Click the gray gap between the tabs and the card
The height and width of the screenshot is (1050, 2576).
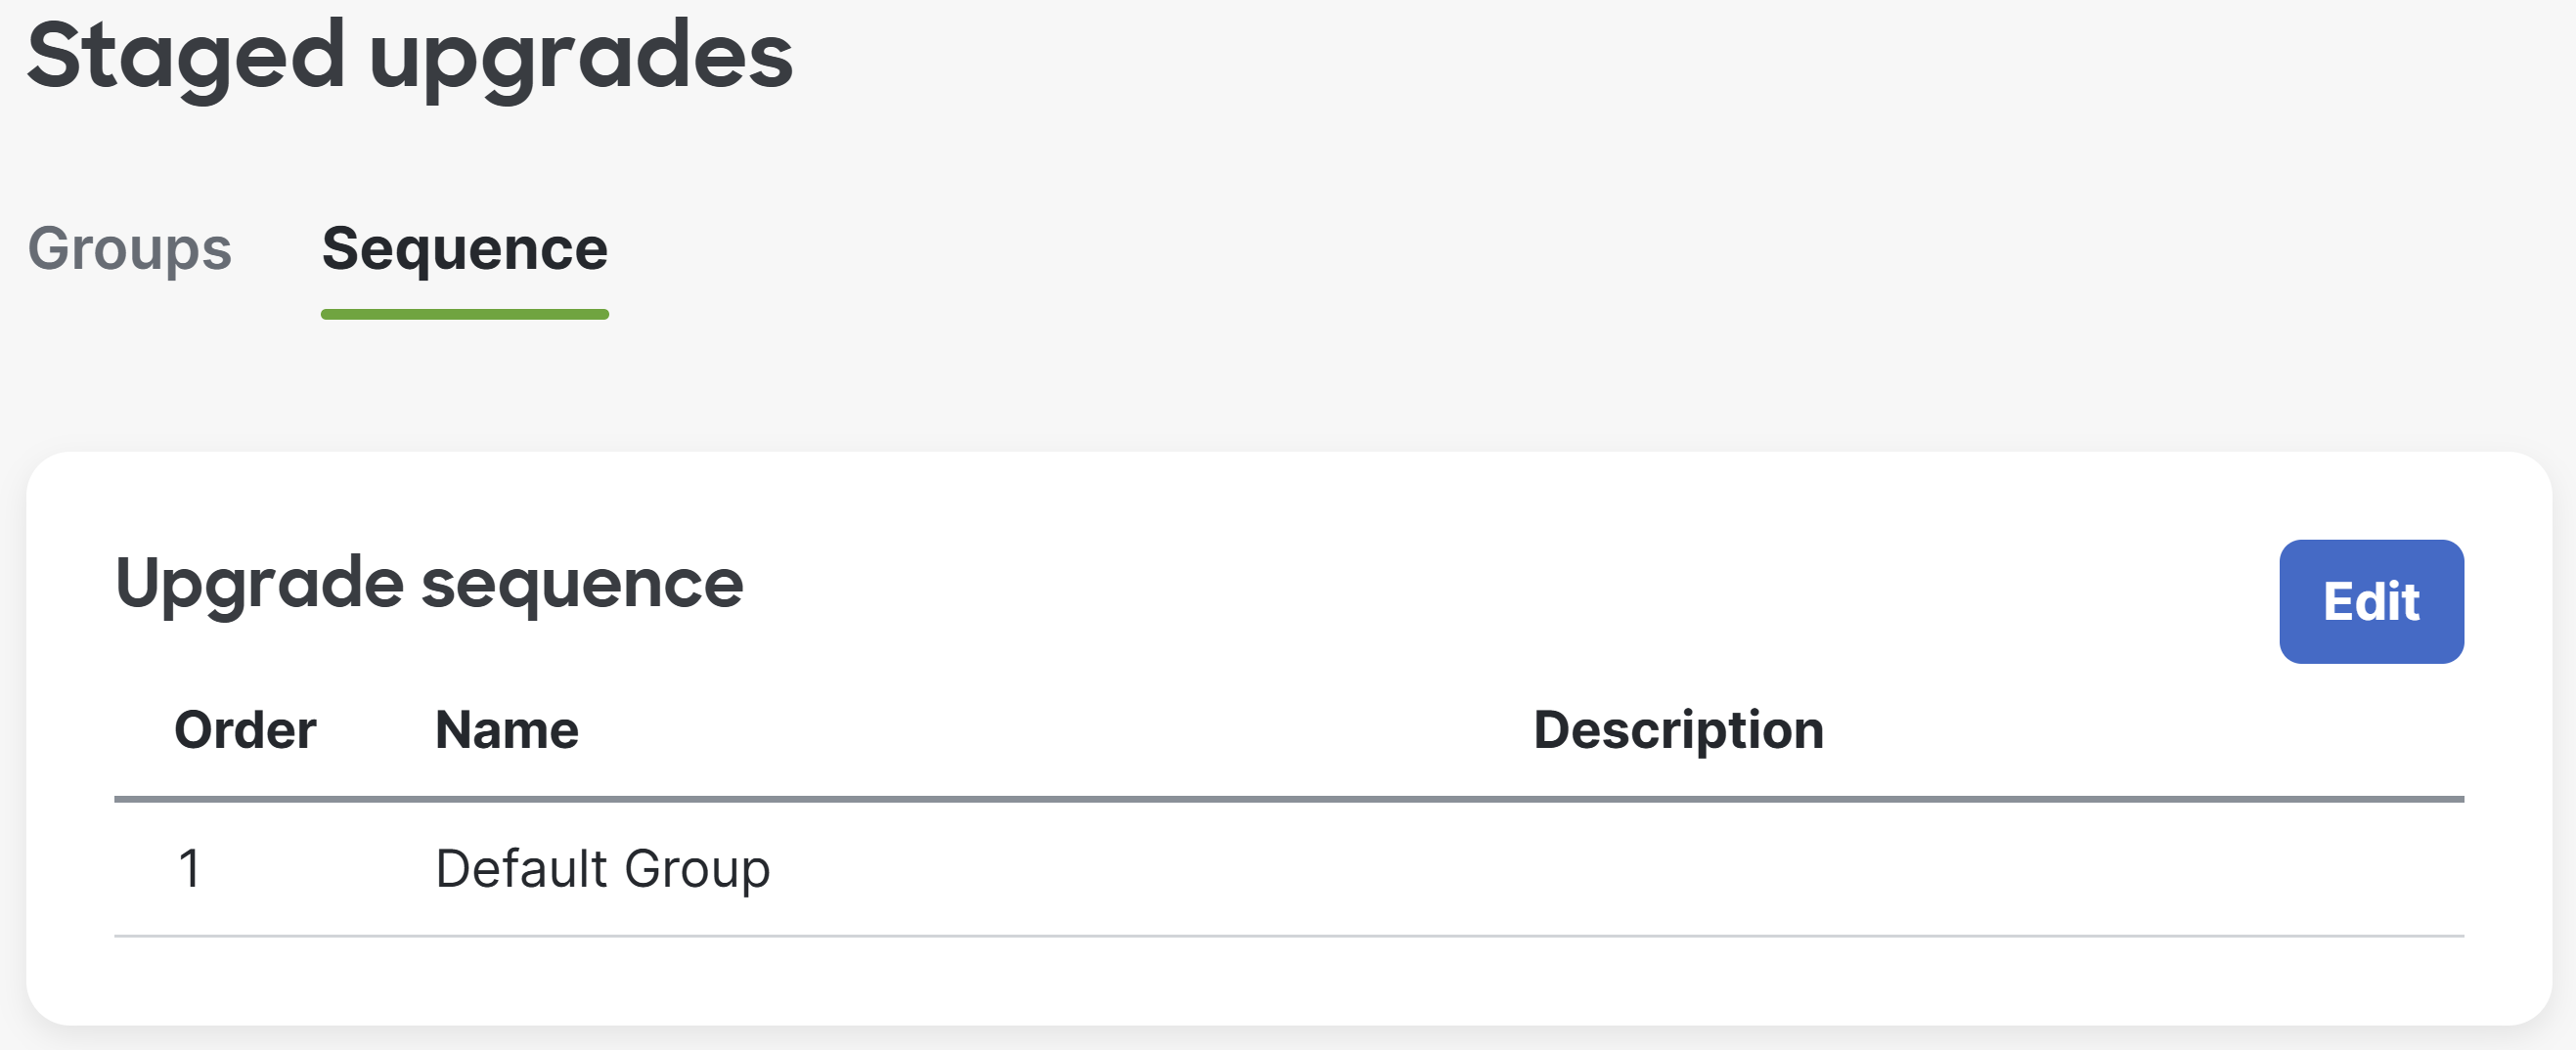(x=1289, y=386)
